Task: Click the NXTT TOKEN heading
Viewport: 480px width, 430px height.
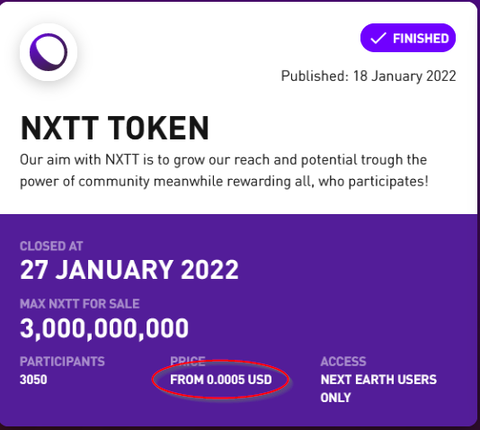Action: (115, 128)
